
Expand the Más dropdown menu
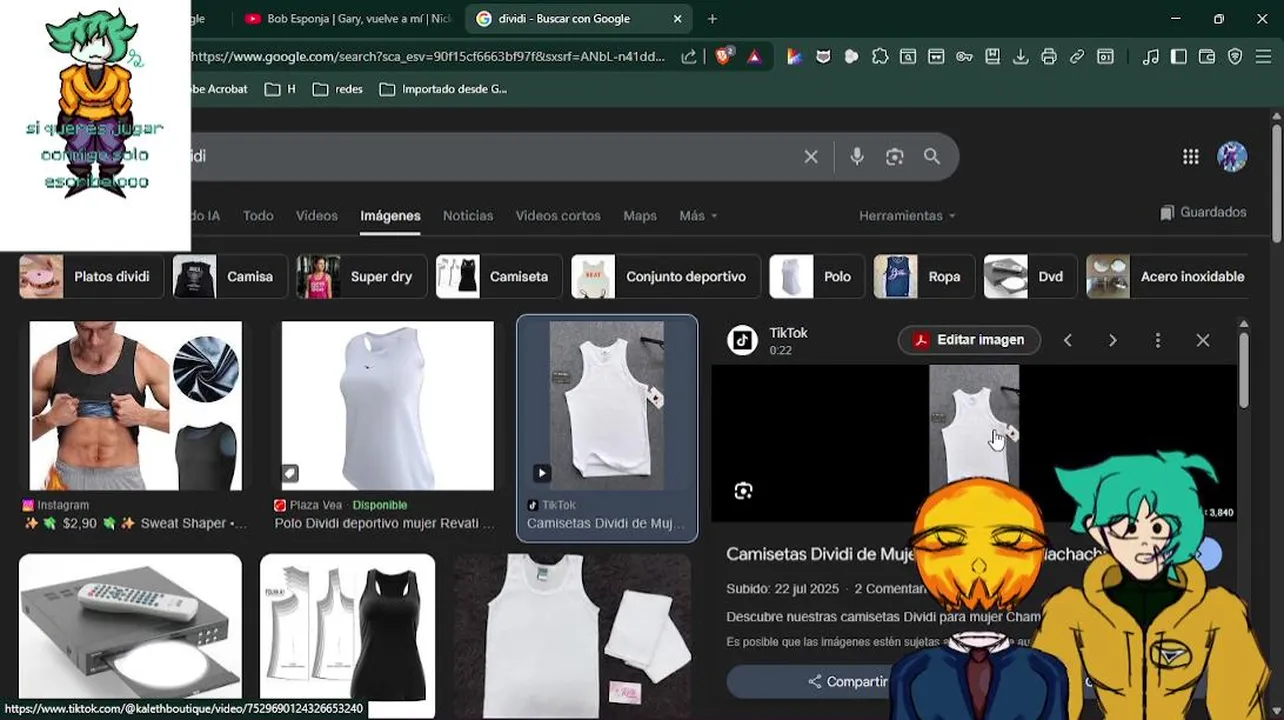tap(698, 216)
